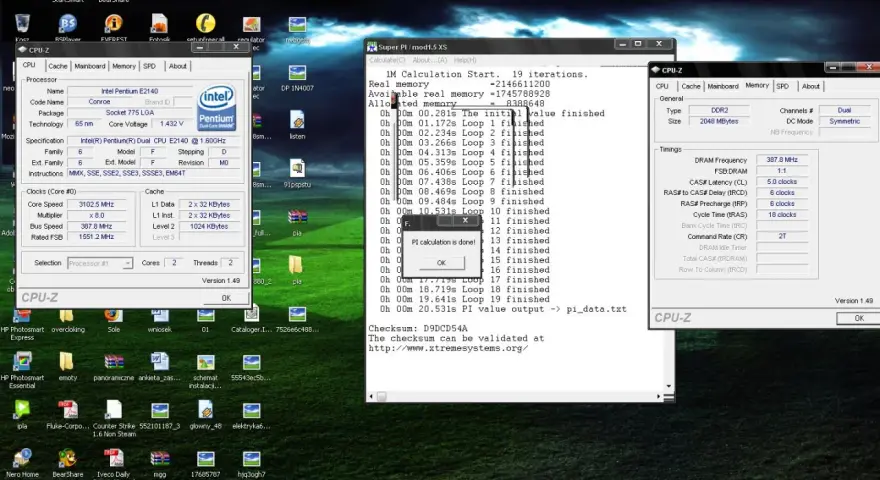Open the listen file on the desktop
The height and width of the screenshot is (480, 880).
297,126
